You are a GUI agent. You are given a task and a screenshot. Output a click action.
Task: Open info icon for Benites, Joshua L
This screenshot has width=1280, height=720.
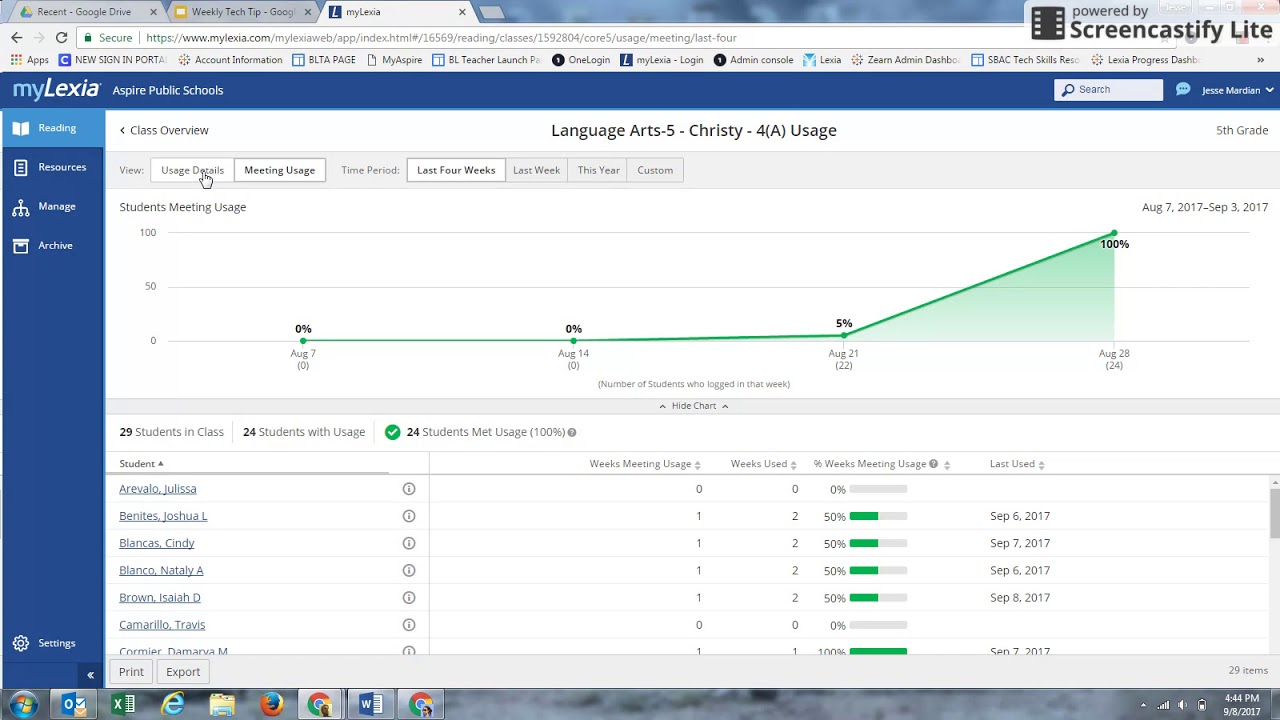coord(408,516)
